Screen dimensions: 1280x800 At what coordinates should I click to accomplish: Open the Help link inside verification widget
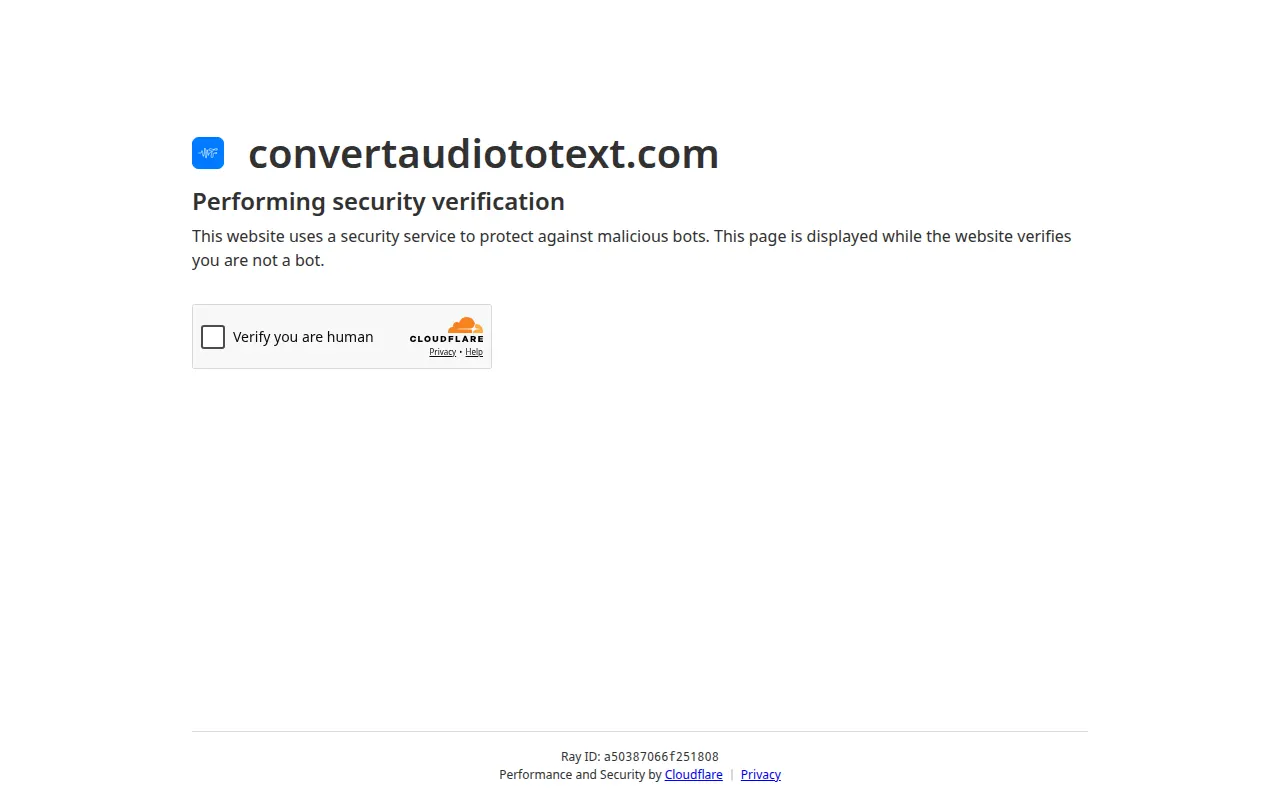tap(474, 352)
